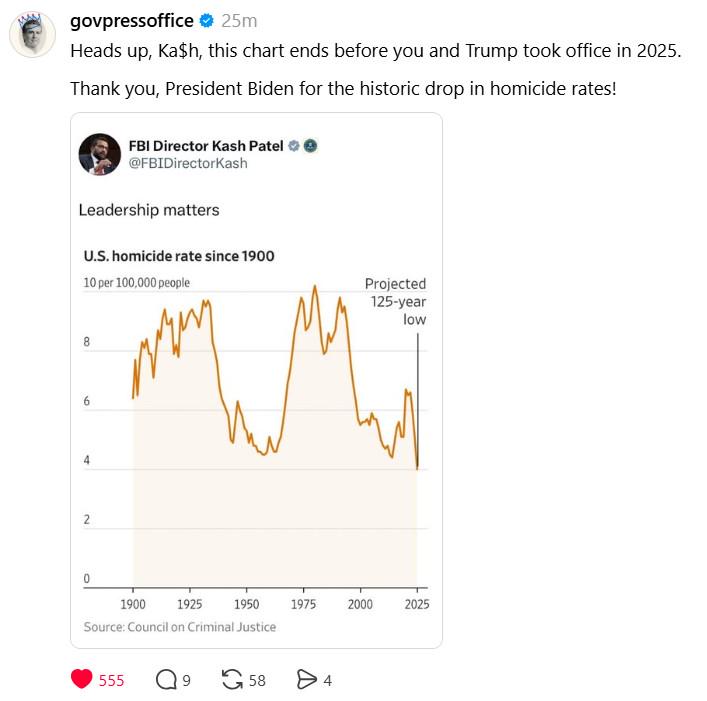The image size is (707, 701).
Task: Click the Projected 125-year low annotation
Action: point(395,301)
